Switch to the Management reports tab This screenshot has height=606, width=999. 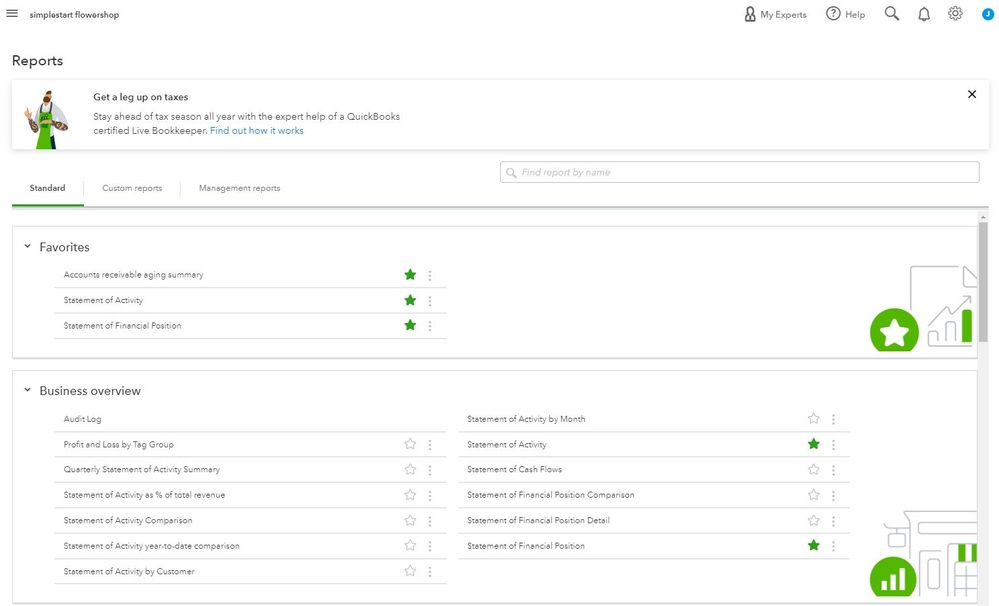pyautogui.click(x=240, y=188)
